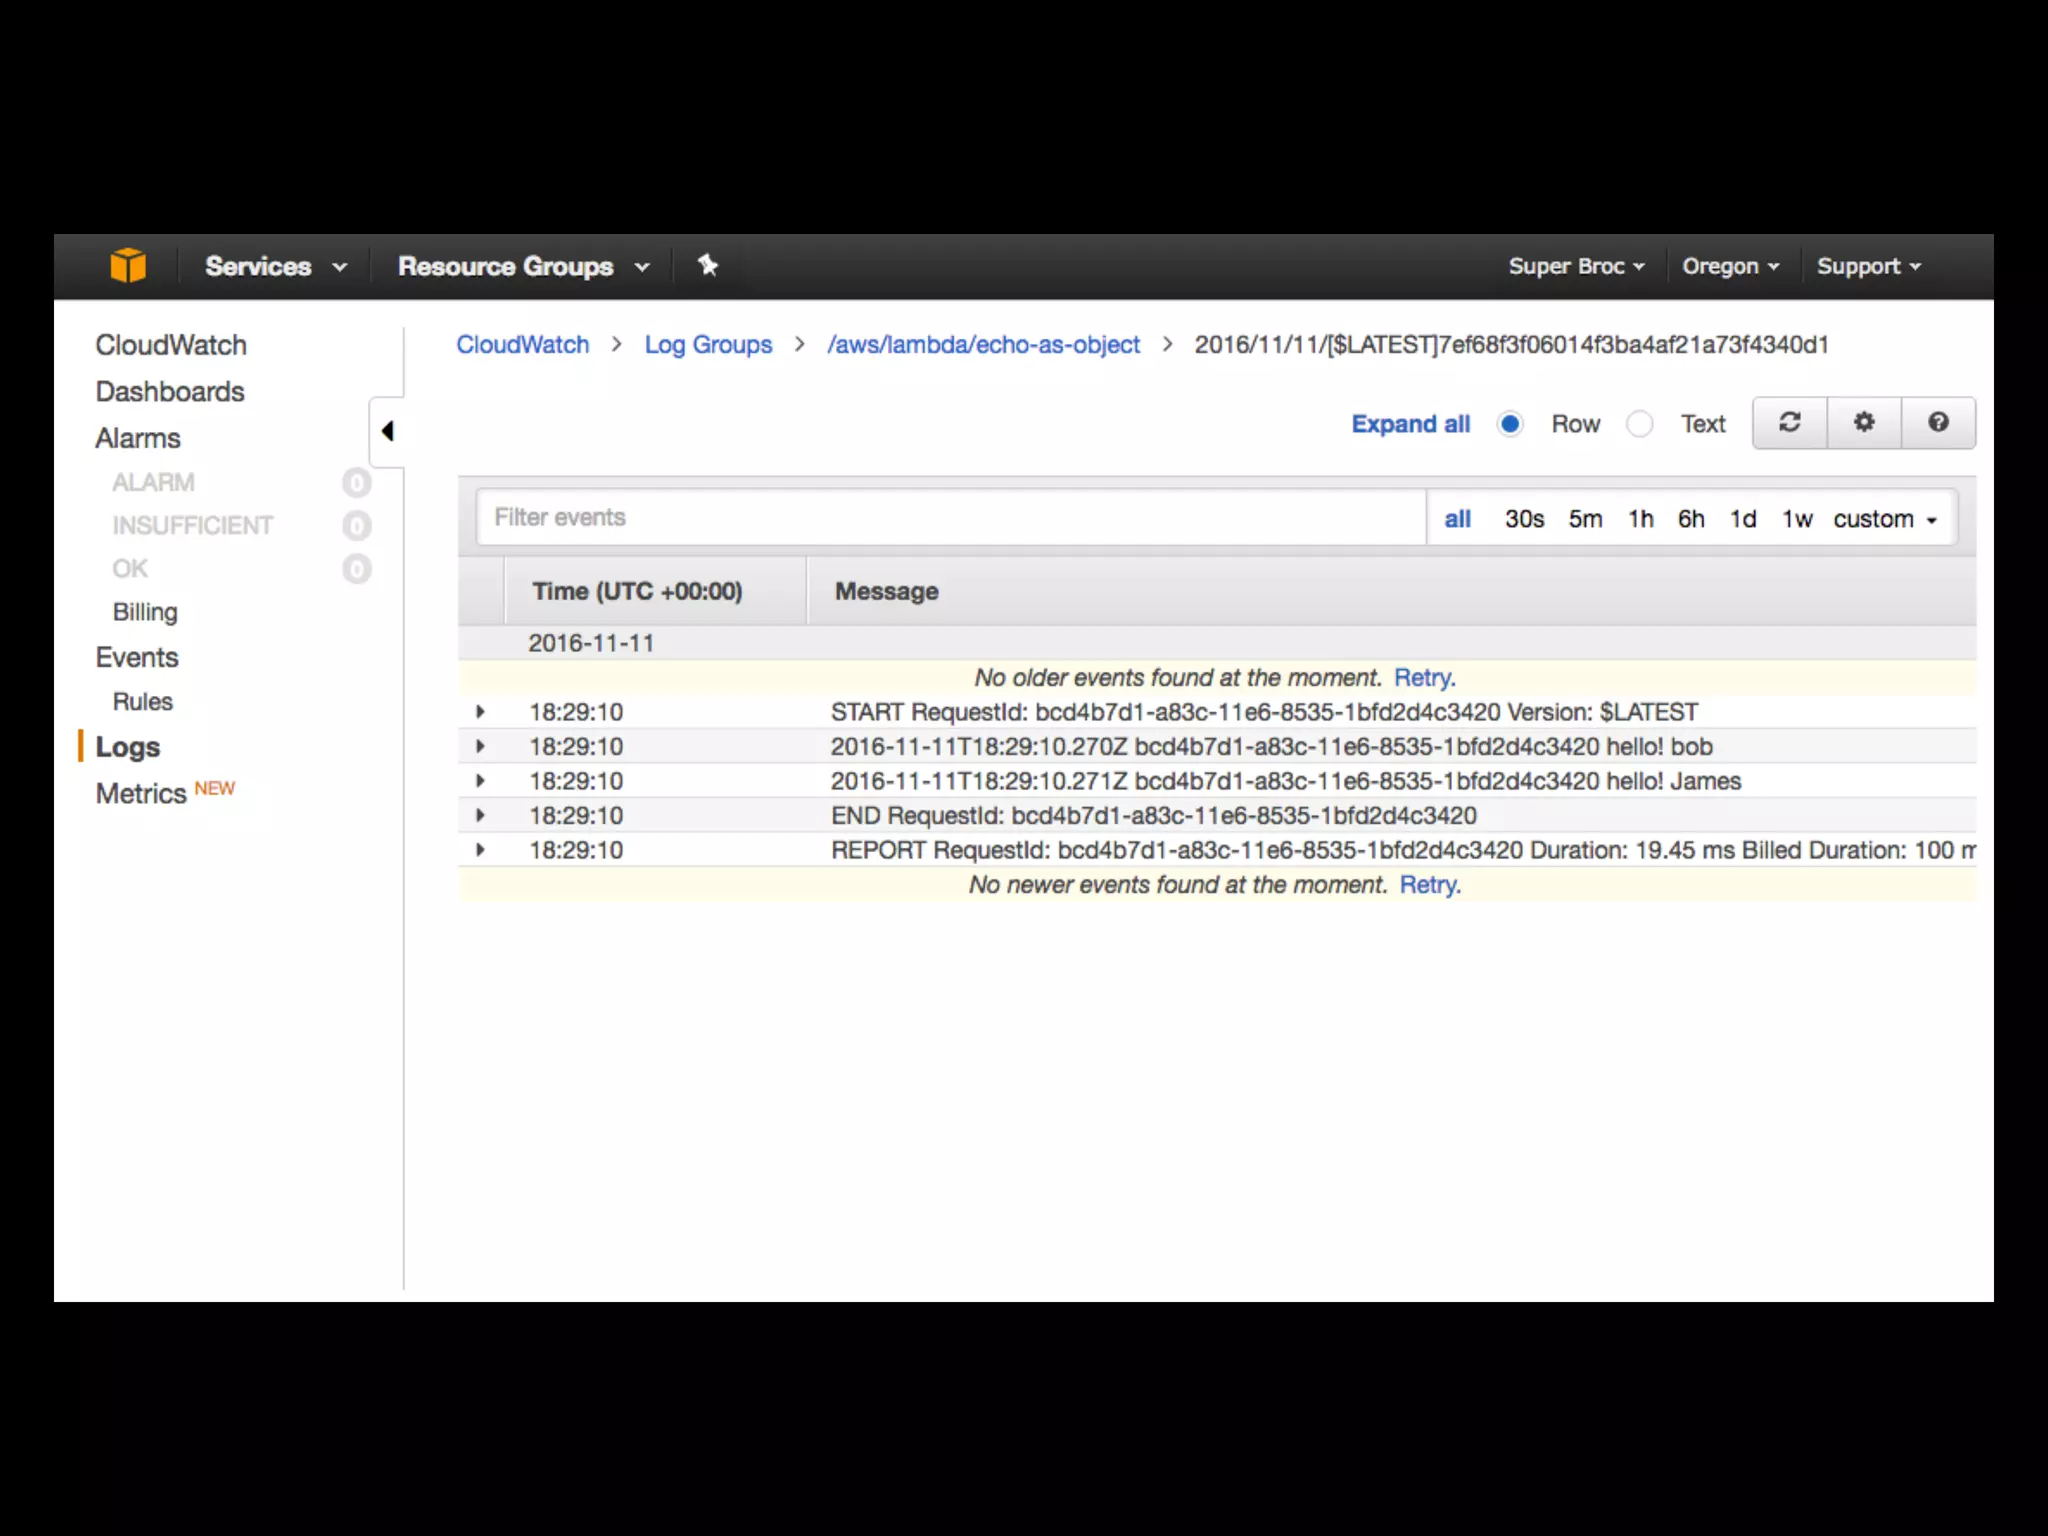Image resolution: width=2048 pixels, height=1536 pixels.
Task: Open Events in the sidebar
Action: click(x=137, y=658)
